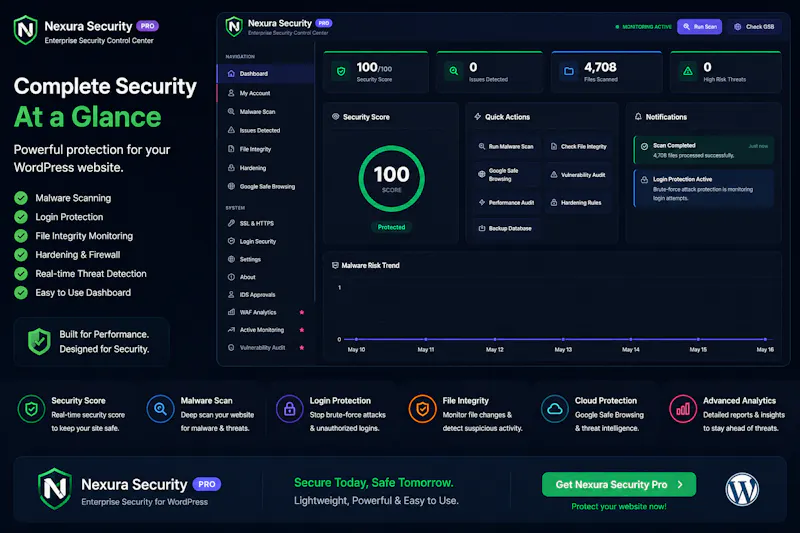Click the Settings globe icon in sidebar
This screenshot has width=800, height=533.
pyautogui.click(x=231, y=259)
